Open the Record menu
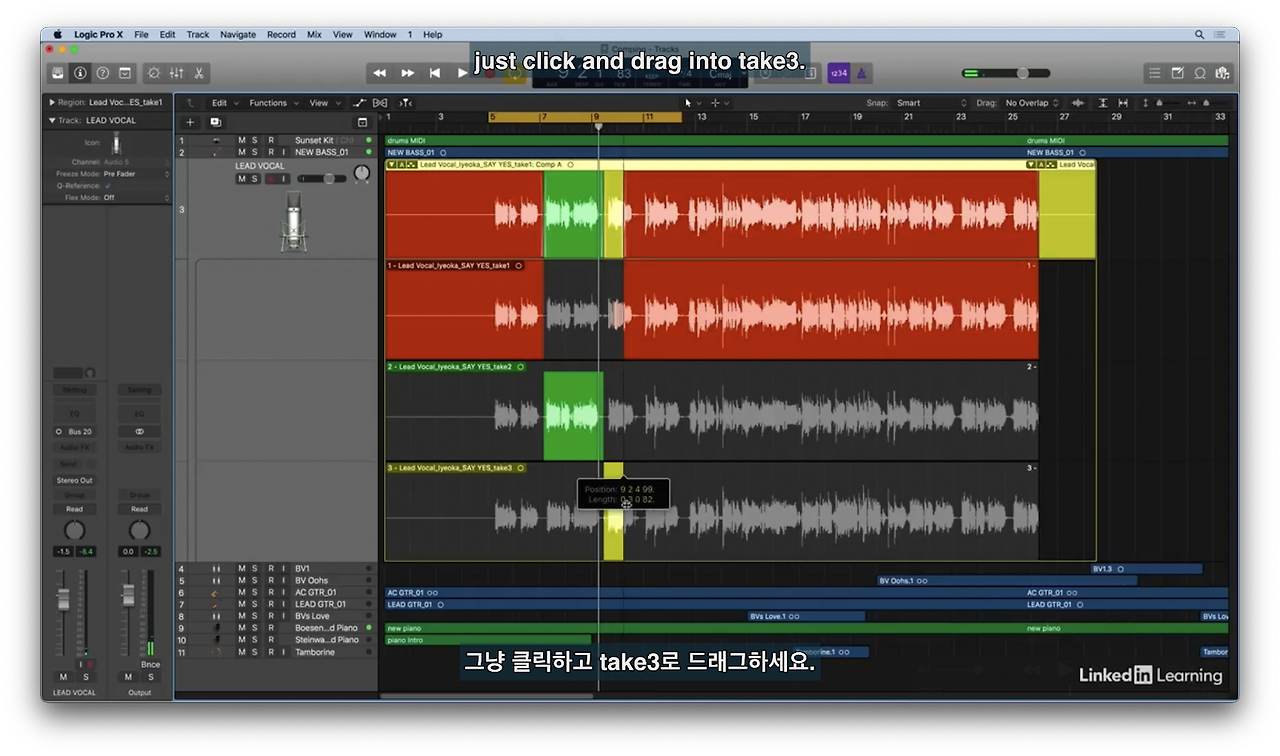This screenshot has width=1280, height=756. [281, 34]
